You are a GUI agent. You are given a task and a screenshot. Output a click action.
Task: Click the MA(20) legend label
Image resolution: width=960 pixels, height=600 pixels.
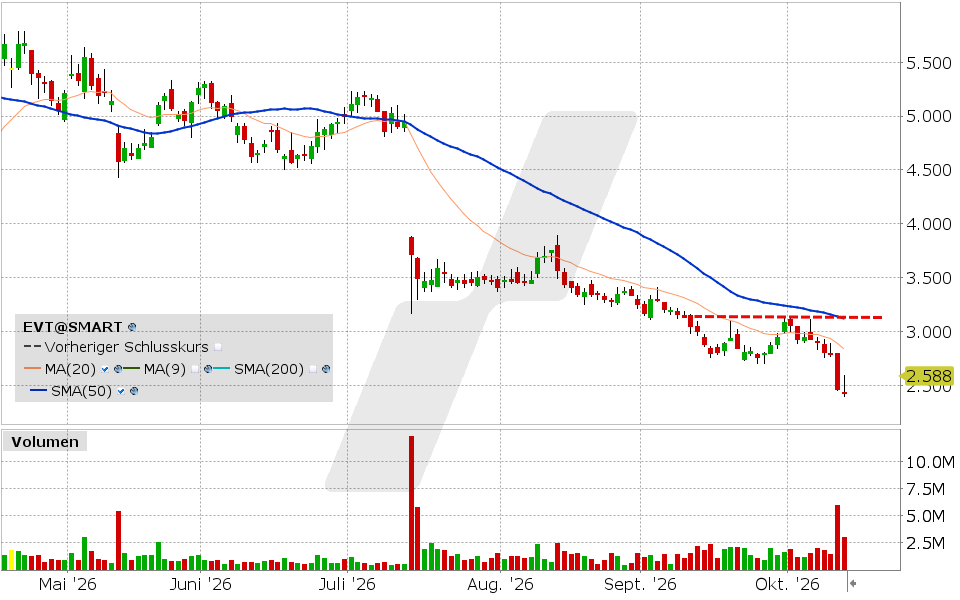coord(70,369)
